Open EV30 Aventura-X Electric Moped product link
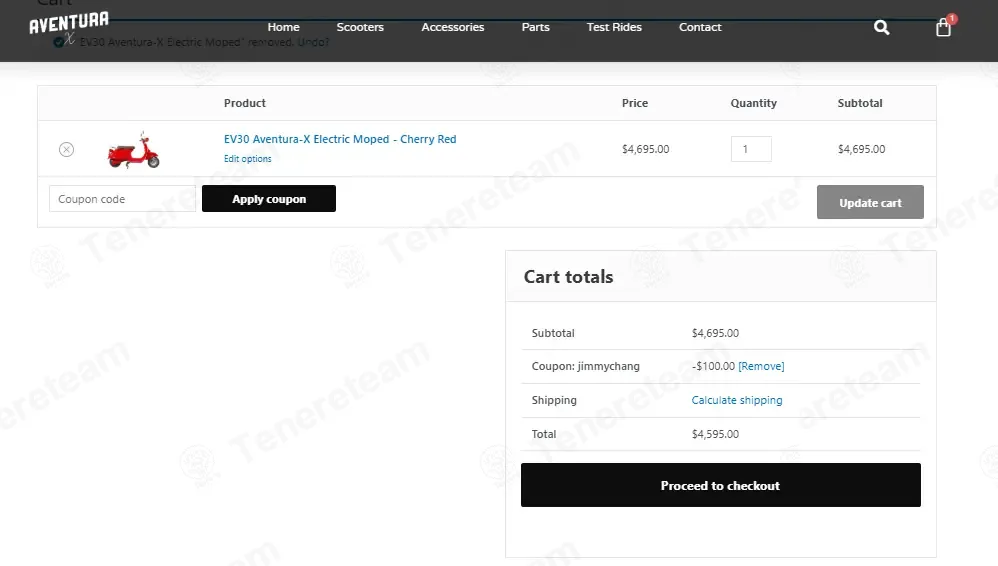This screenshot has width=998, height=566. point(340,139)
